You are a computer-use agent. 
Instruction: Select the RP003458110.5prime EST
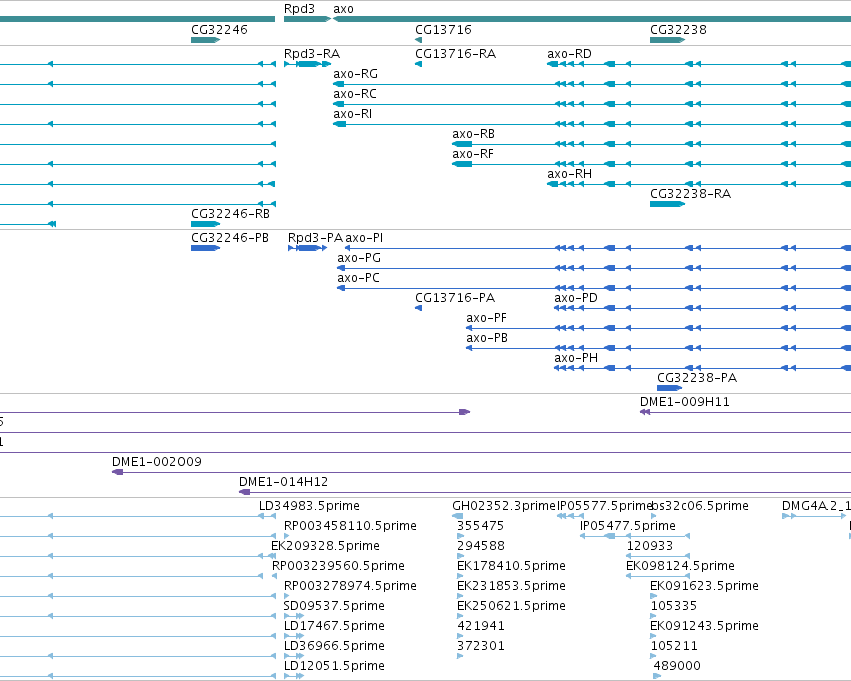click(x=350, y=526)
